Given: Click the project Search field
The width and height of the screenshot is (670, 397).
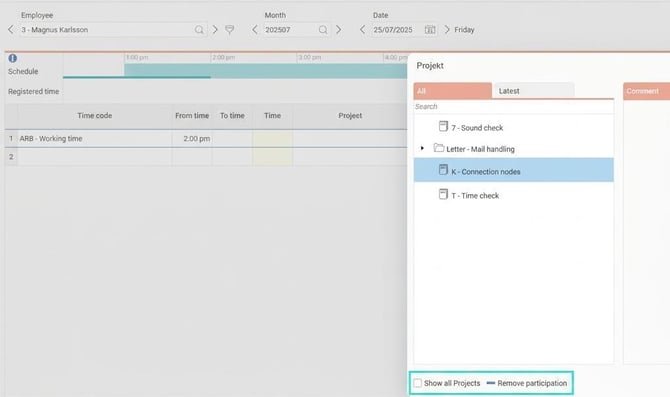Looking at the screenshot, I should click(x=514, y=106).
